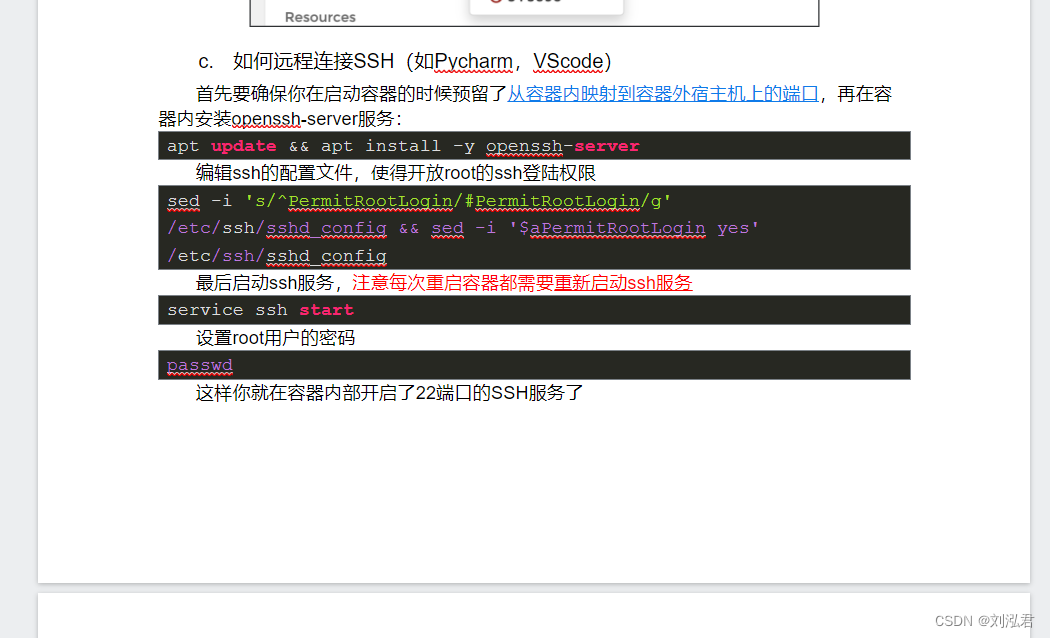
Task: Click the CSDN watermark "@刘泓君"
Action: point(987,619)
